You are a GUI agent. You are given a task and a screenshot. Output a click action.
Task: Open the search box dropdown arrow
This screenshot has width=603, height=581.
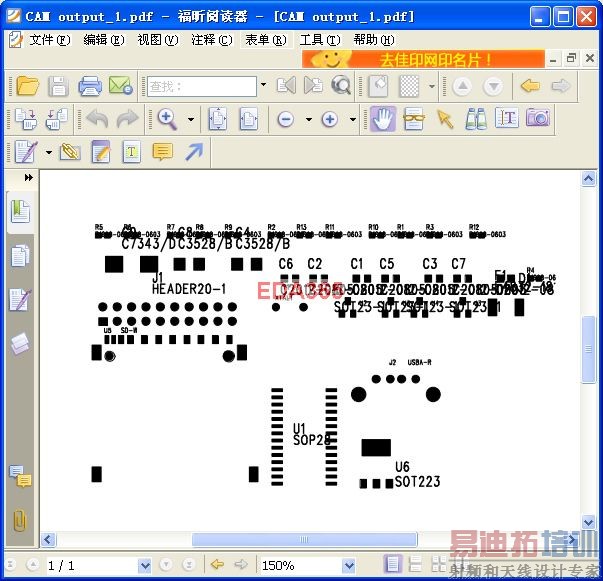(263, 84)
